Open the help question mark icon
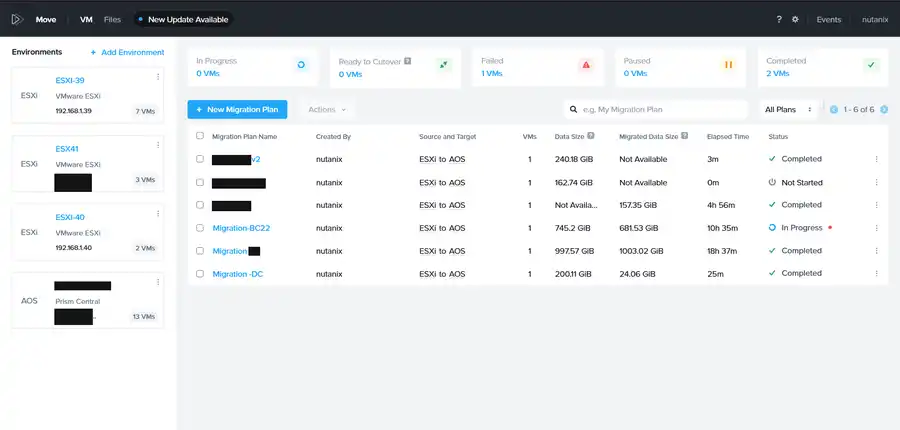900x430 pixels. [779, 20]
